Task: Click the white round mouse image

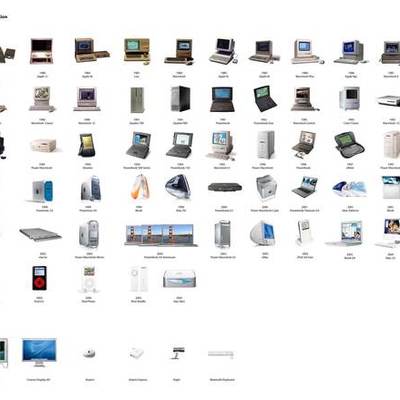Action: point(89,353)
